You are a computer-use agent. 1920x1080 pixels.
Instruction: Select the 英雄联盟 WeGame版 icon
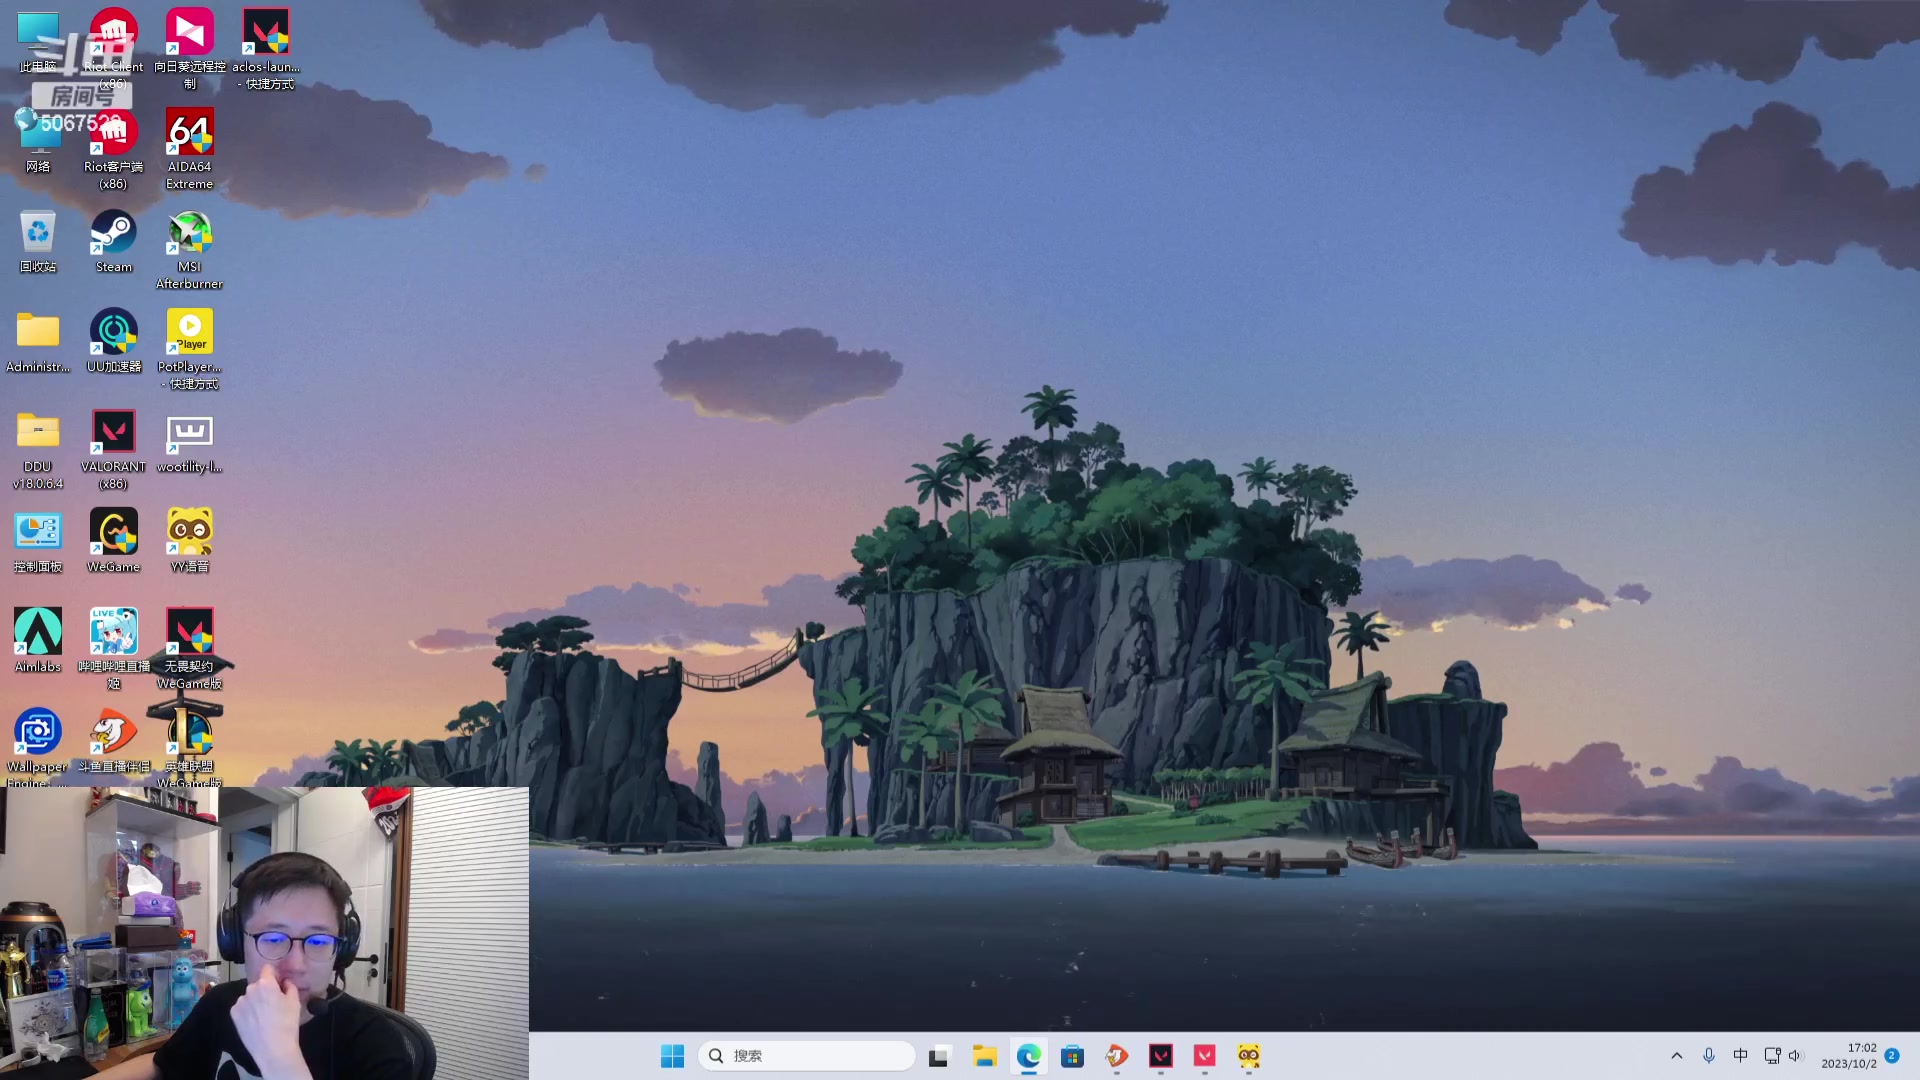[189, 746]
